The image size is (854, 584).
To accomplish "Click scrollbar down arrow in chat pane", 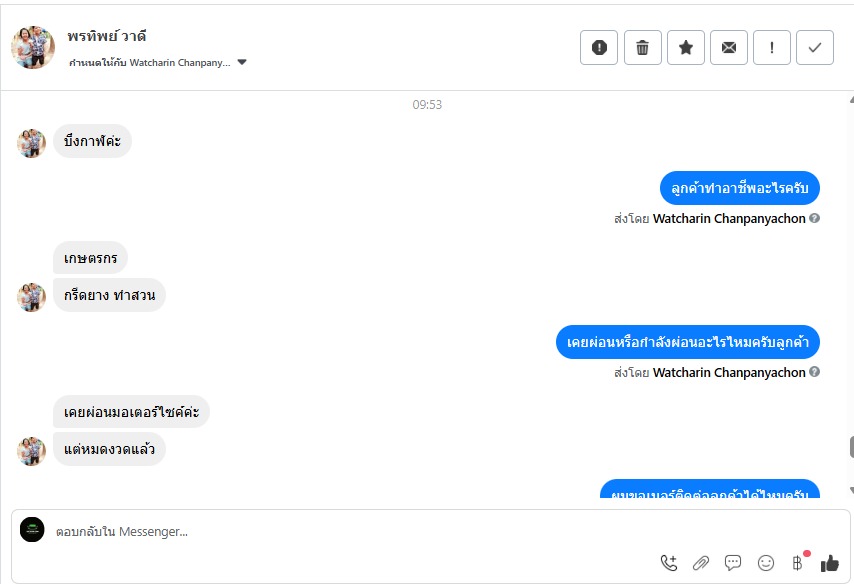I will [x=851, y=491].
